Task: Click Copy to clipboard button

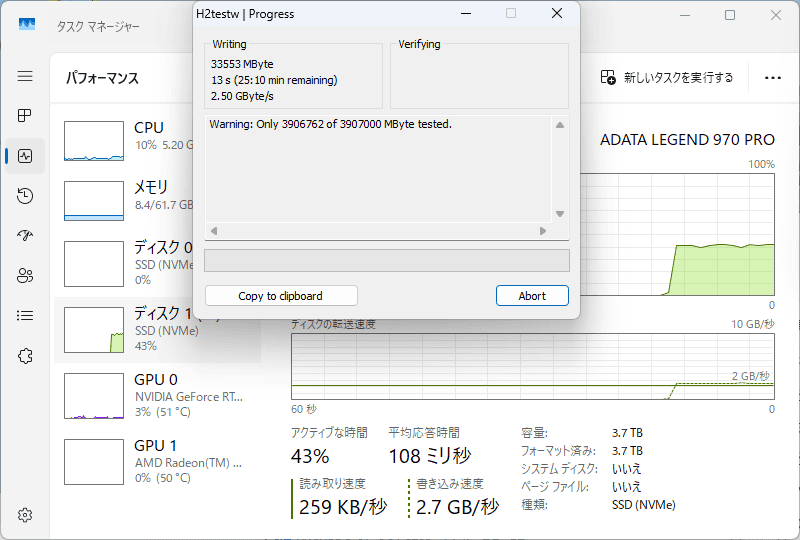Action: coord(280,296)
